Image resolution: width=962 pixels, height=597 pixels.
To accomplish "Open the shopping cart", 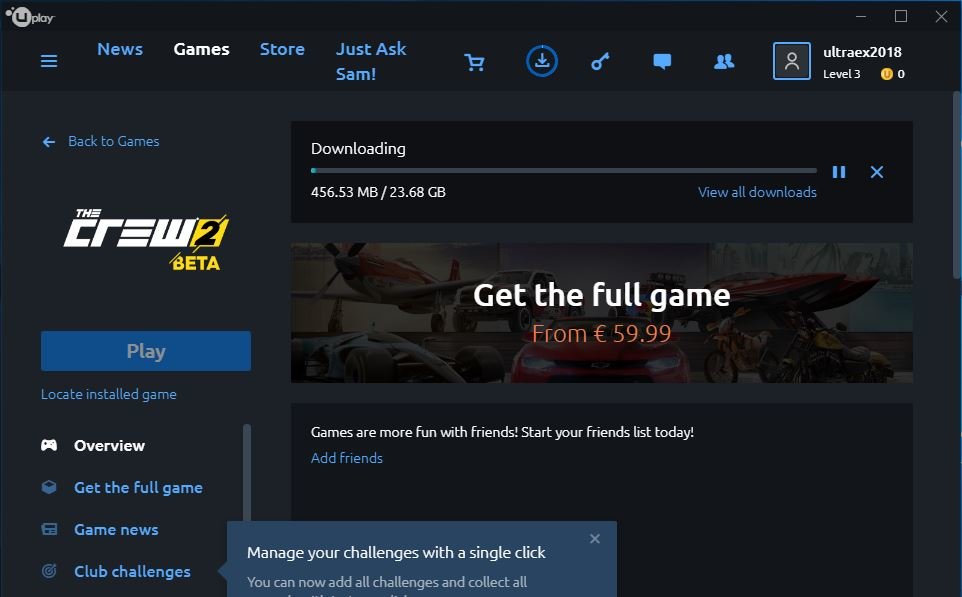I will pos(474,62).
